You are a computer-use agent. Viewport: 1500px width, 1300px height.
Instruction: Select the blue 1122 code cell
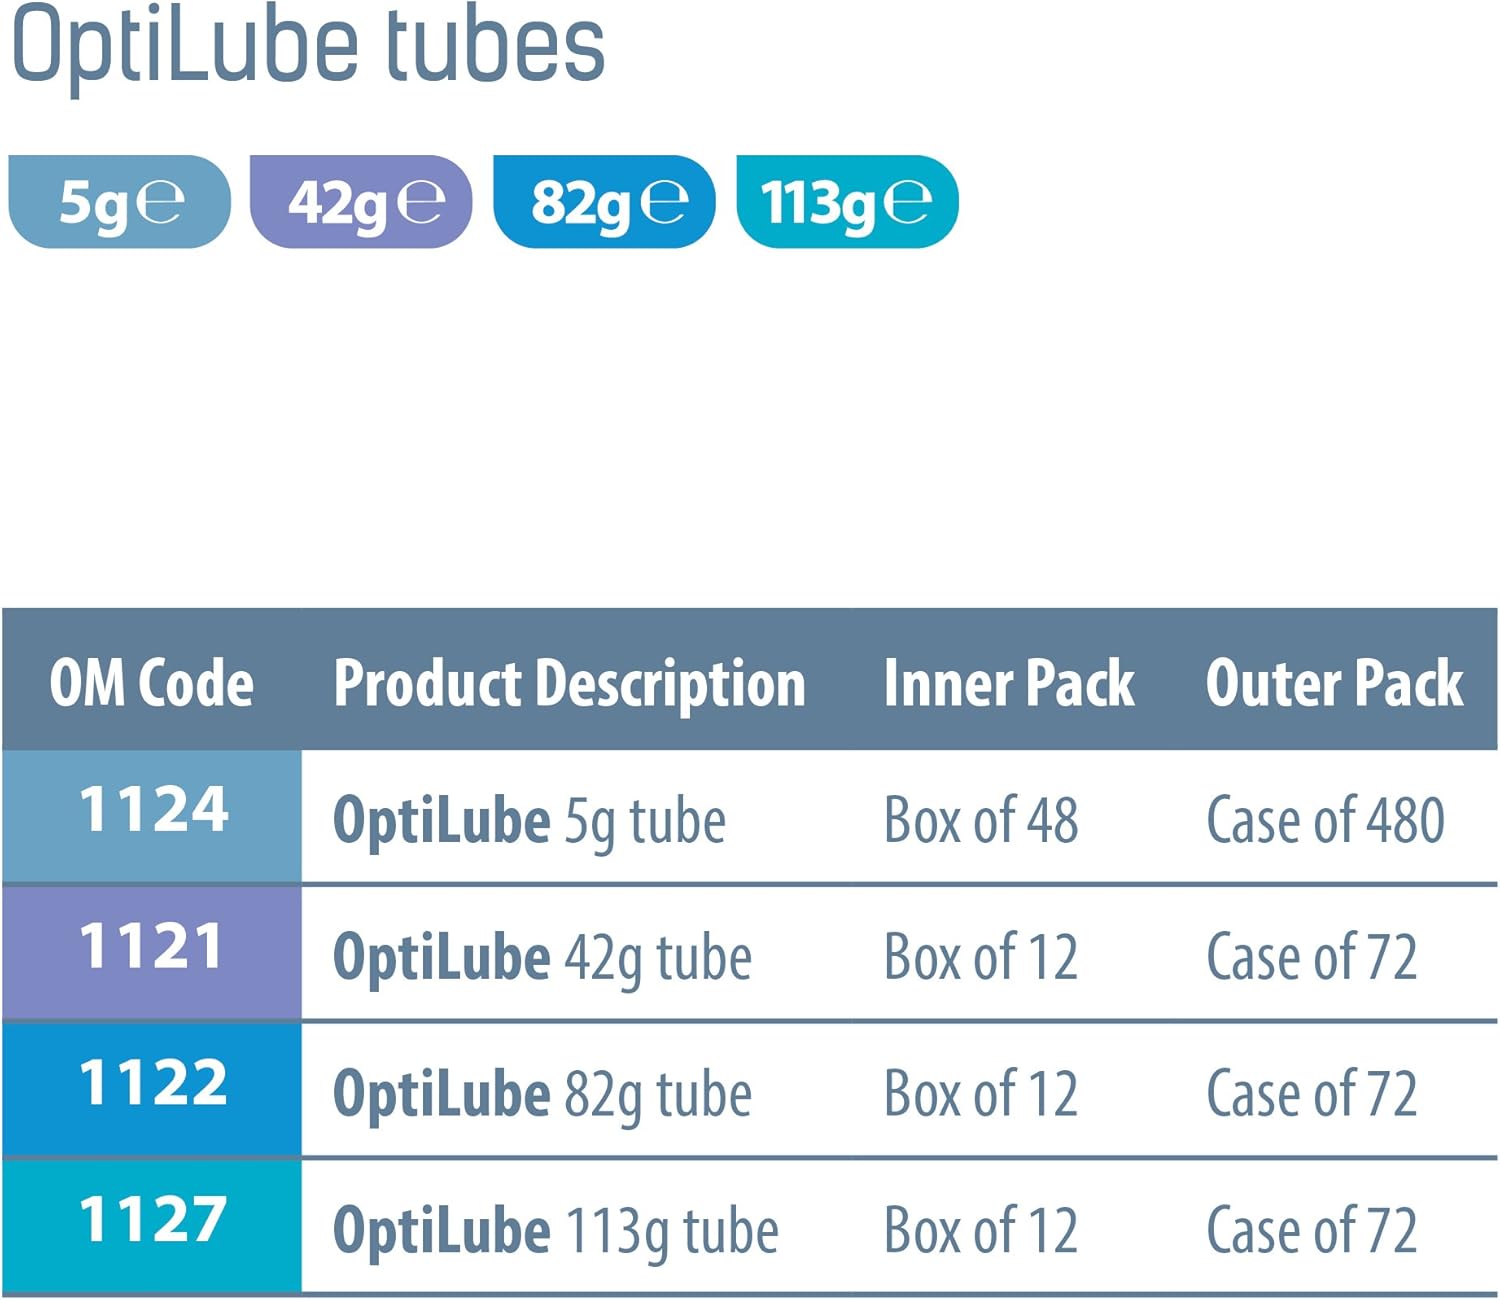(x=153, y=1084)
